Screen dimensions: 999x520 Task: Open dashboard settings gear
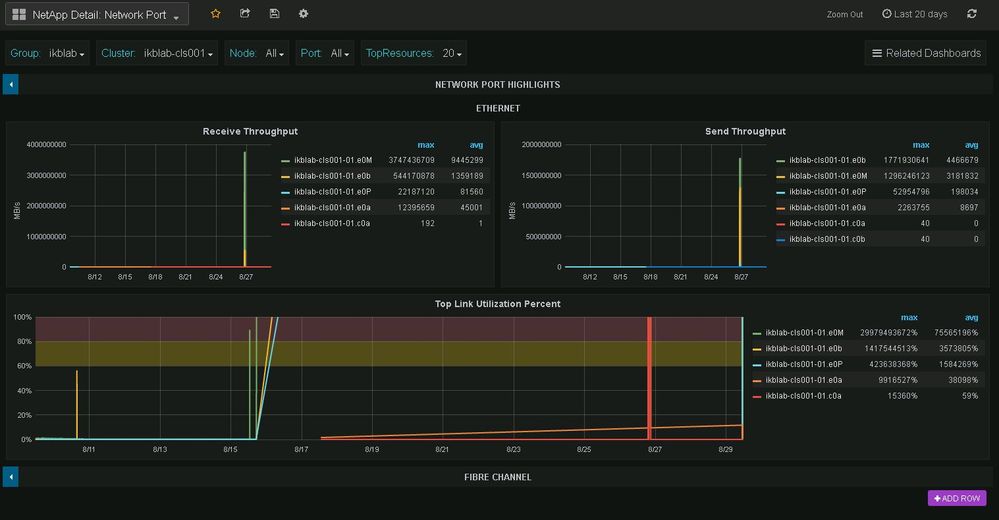(303, 14)
